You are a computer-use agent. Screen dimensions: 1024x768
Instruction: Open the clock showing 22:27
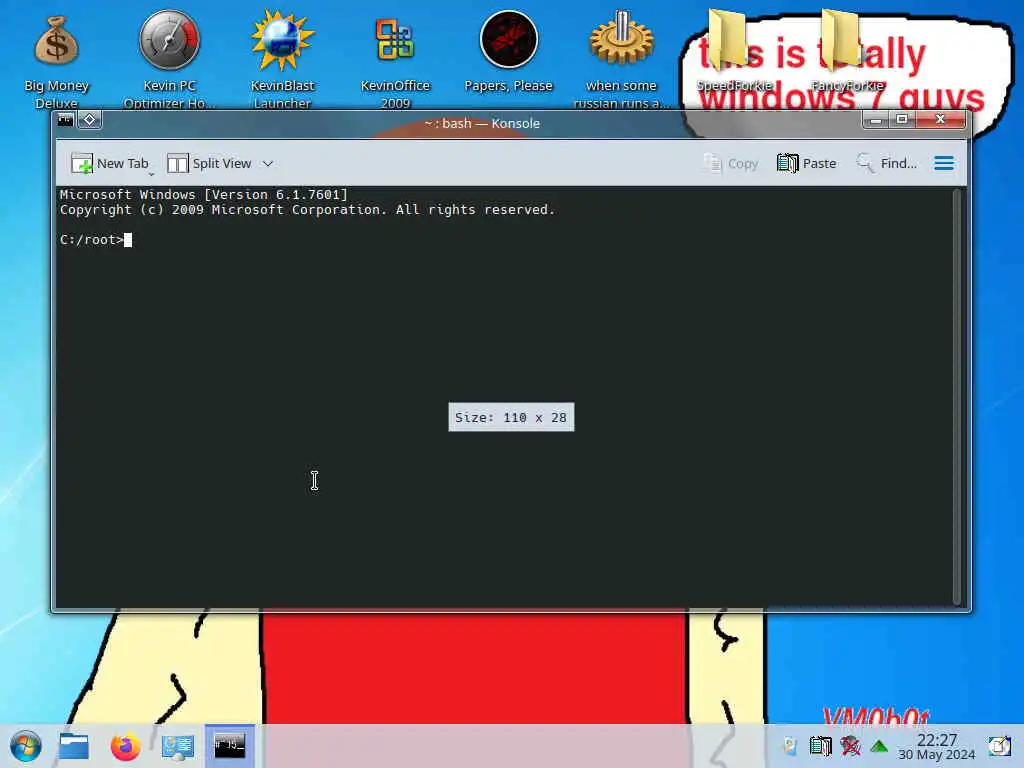936,746
